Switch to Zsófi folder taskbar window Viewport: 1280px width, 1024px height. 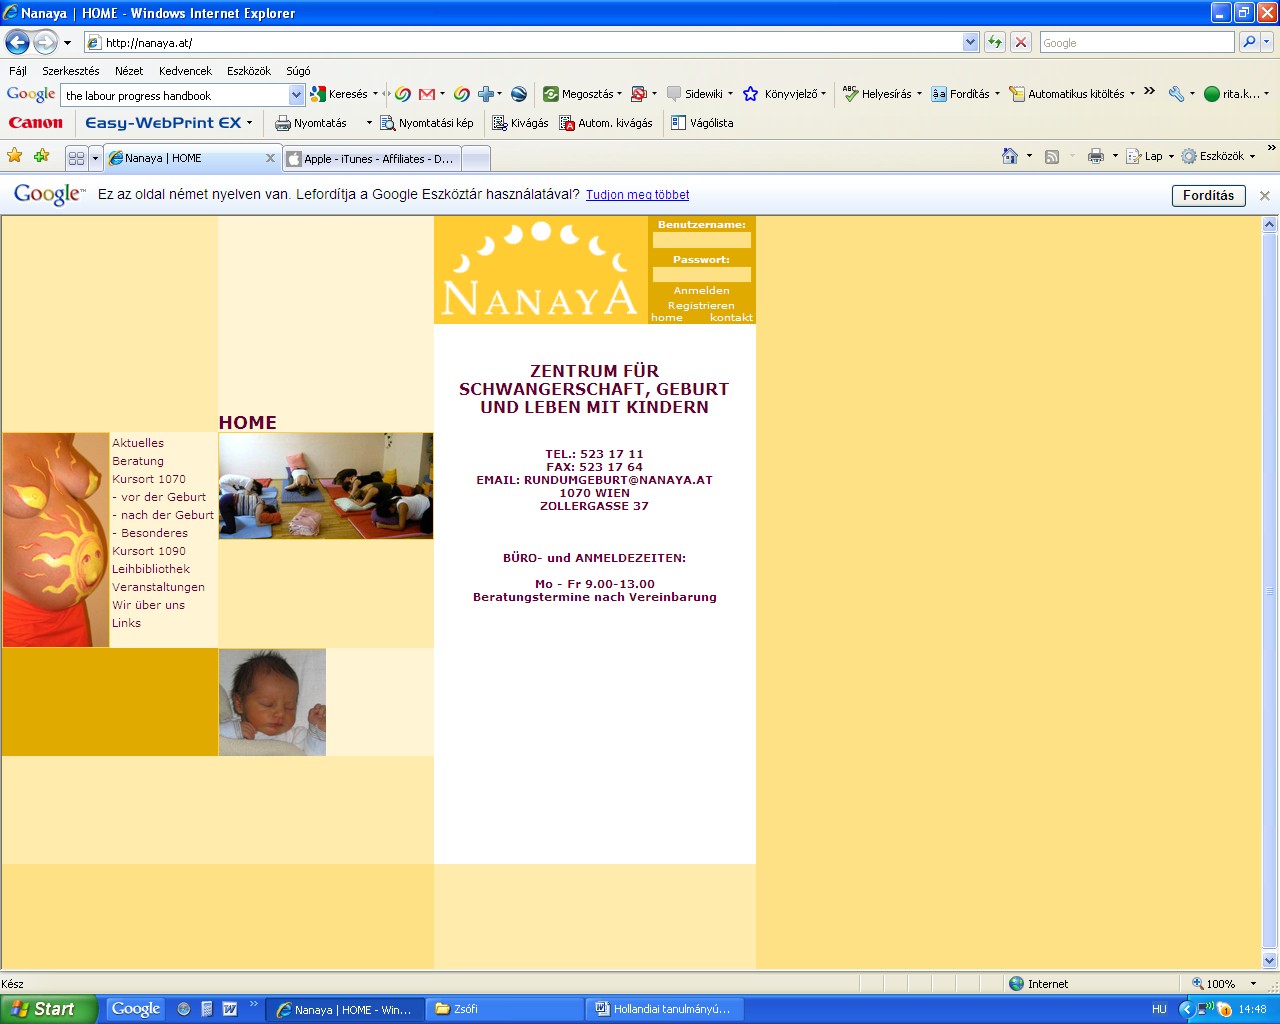tap(504, 1009)
